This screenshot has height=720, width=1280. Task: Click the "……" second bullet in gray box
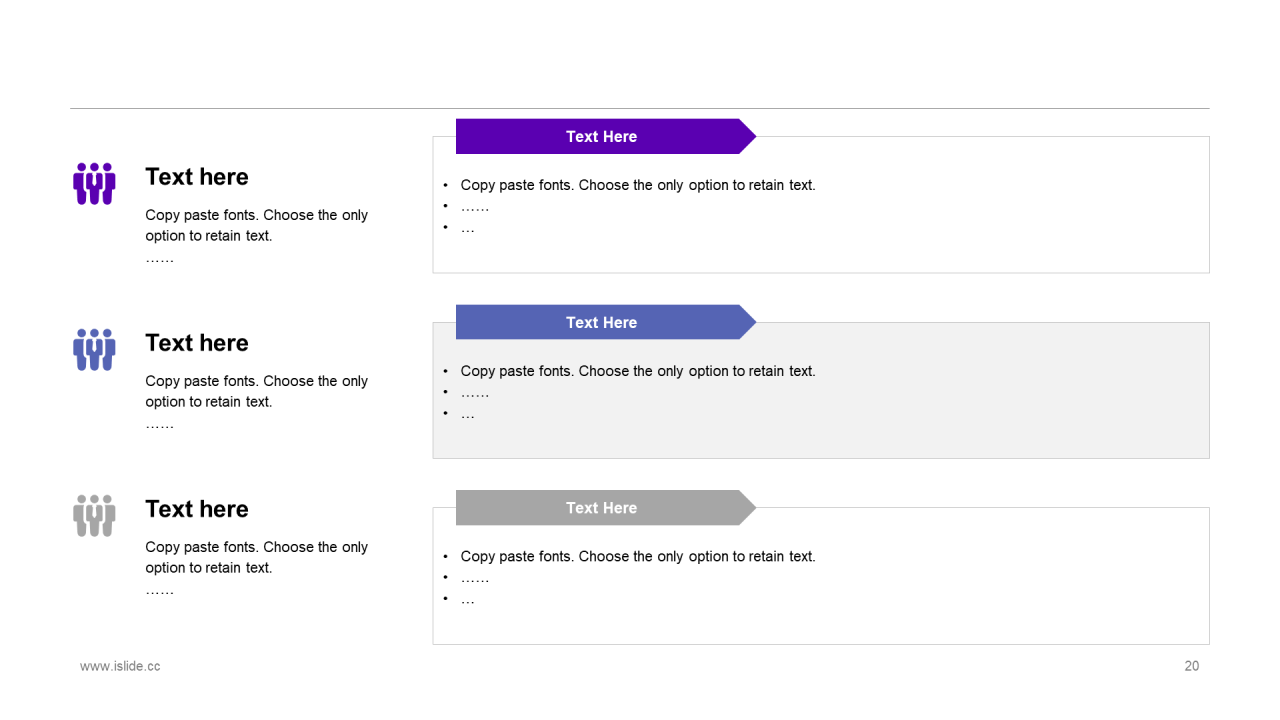474,393
